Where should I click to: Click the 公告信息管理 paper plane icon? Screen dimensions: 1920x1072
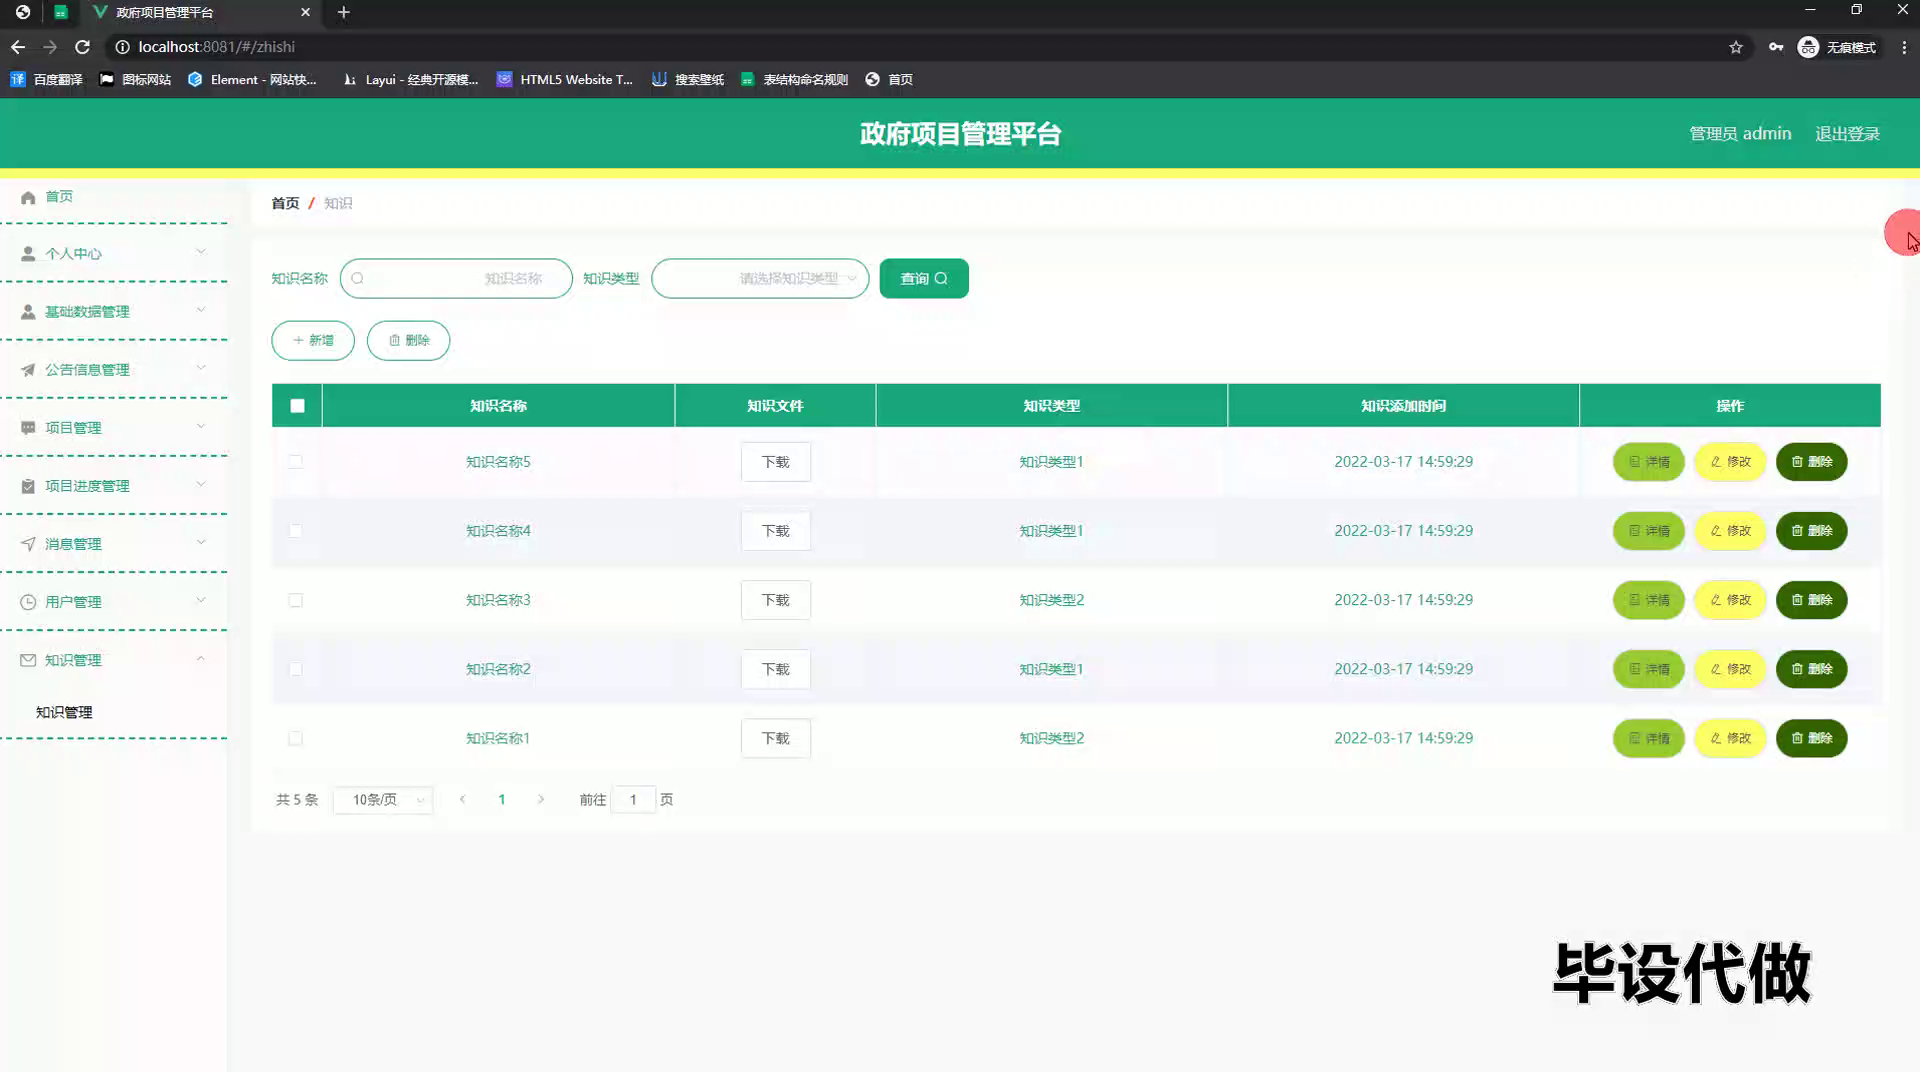click(28, 370)
